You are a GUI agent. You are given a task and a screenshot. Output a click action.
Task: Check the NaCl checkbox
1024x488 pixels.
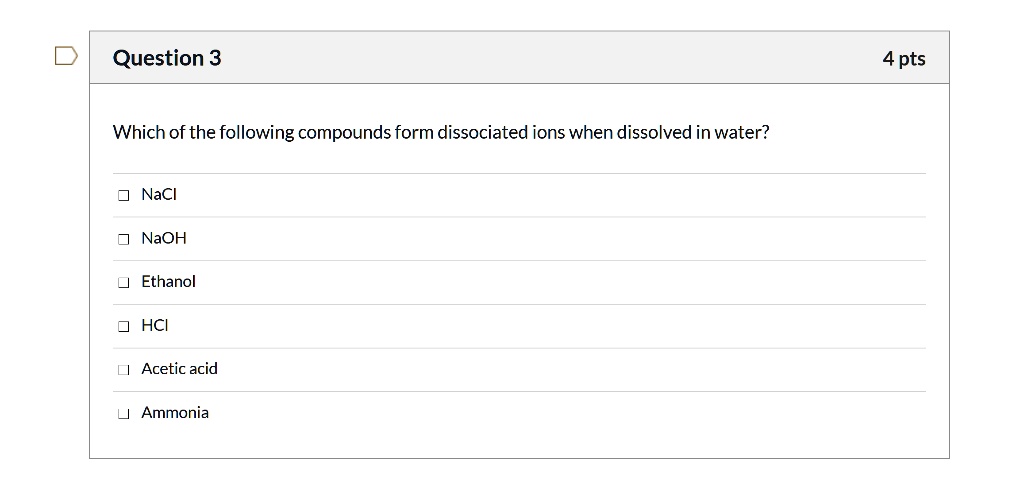[123, 195]
